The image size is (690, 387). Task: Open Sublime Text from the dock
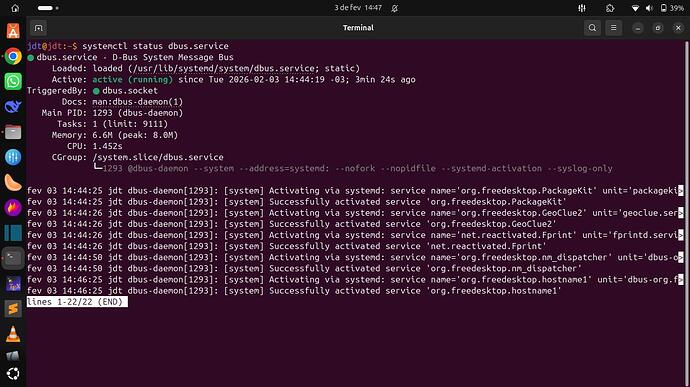13,309
